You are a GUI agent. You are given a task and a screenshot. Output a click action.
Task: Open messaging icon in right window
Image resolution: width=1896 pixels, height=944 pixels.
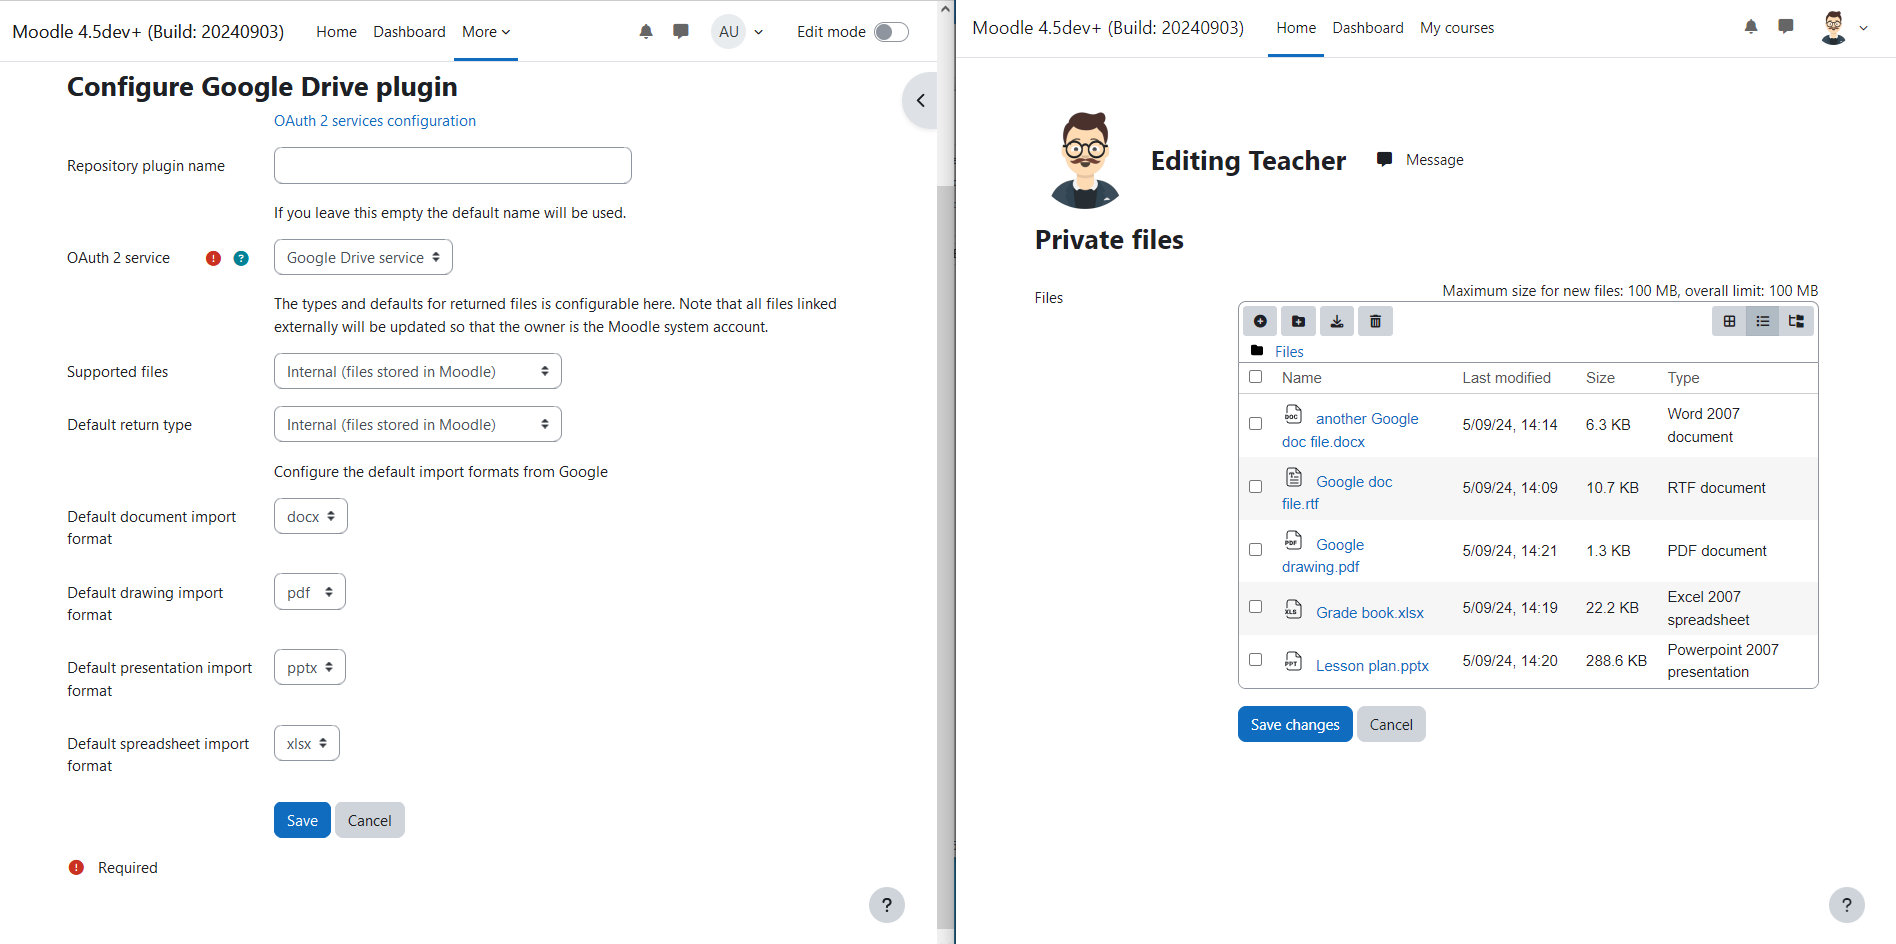(1786, 27)
